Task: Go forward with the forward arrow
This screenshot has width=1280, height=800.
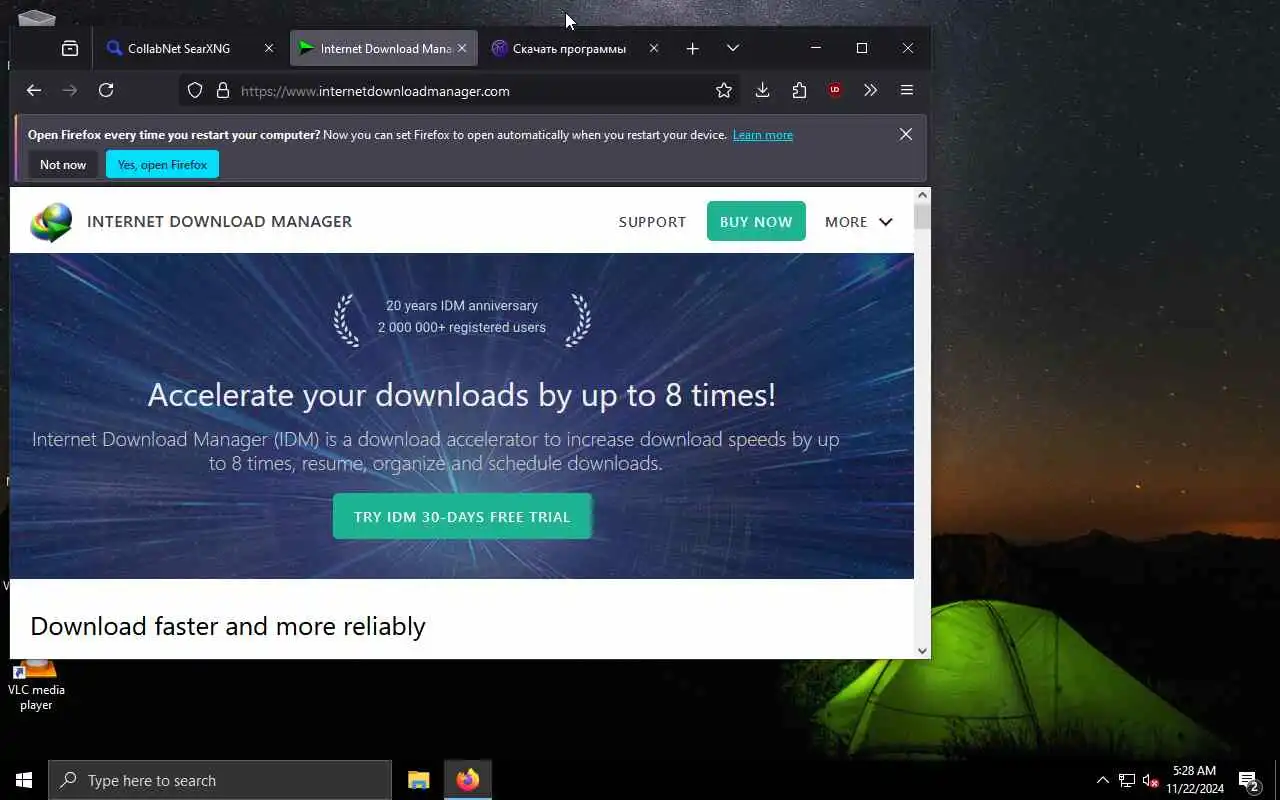Action: (x=70, y=90)
